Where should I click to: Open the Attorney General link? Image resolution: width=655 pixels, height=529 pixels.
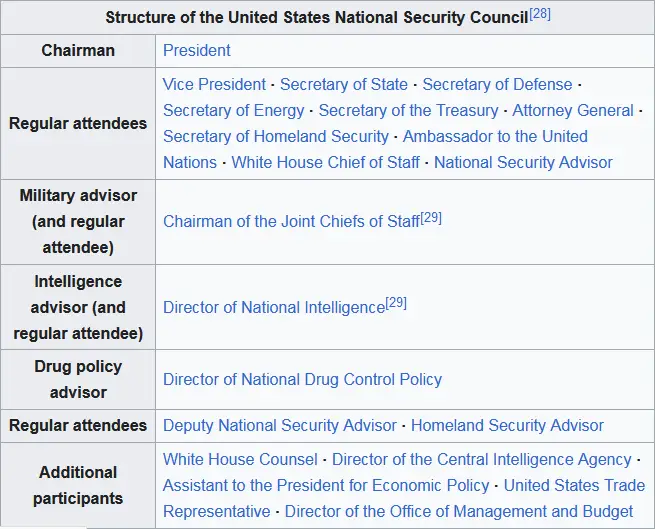(x=573, y=111)
